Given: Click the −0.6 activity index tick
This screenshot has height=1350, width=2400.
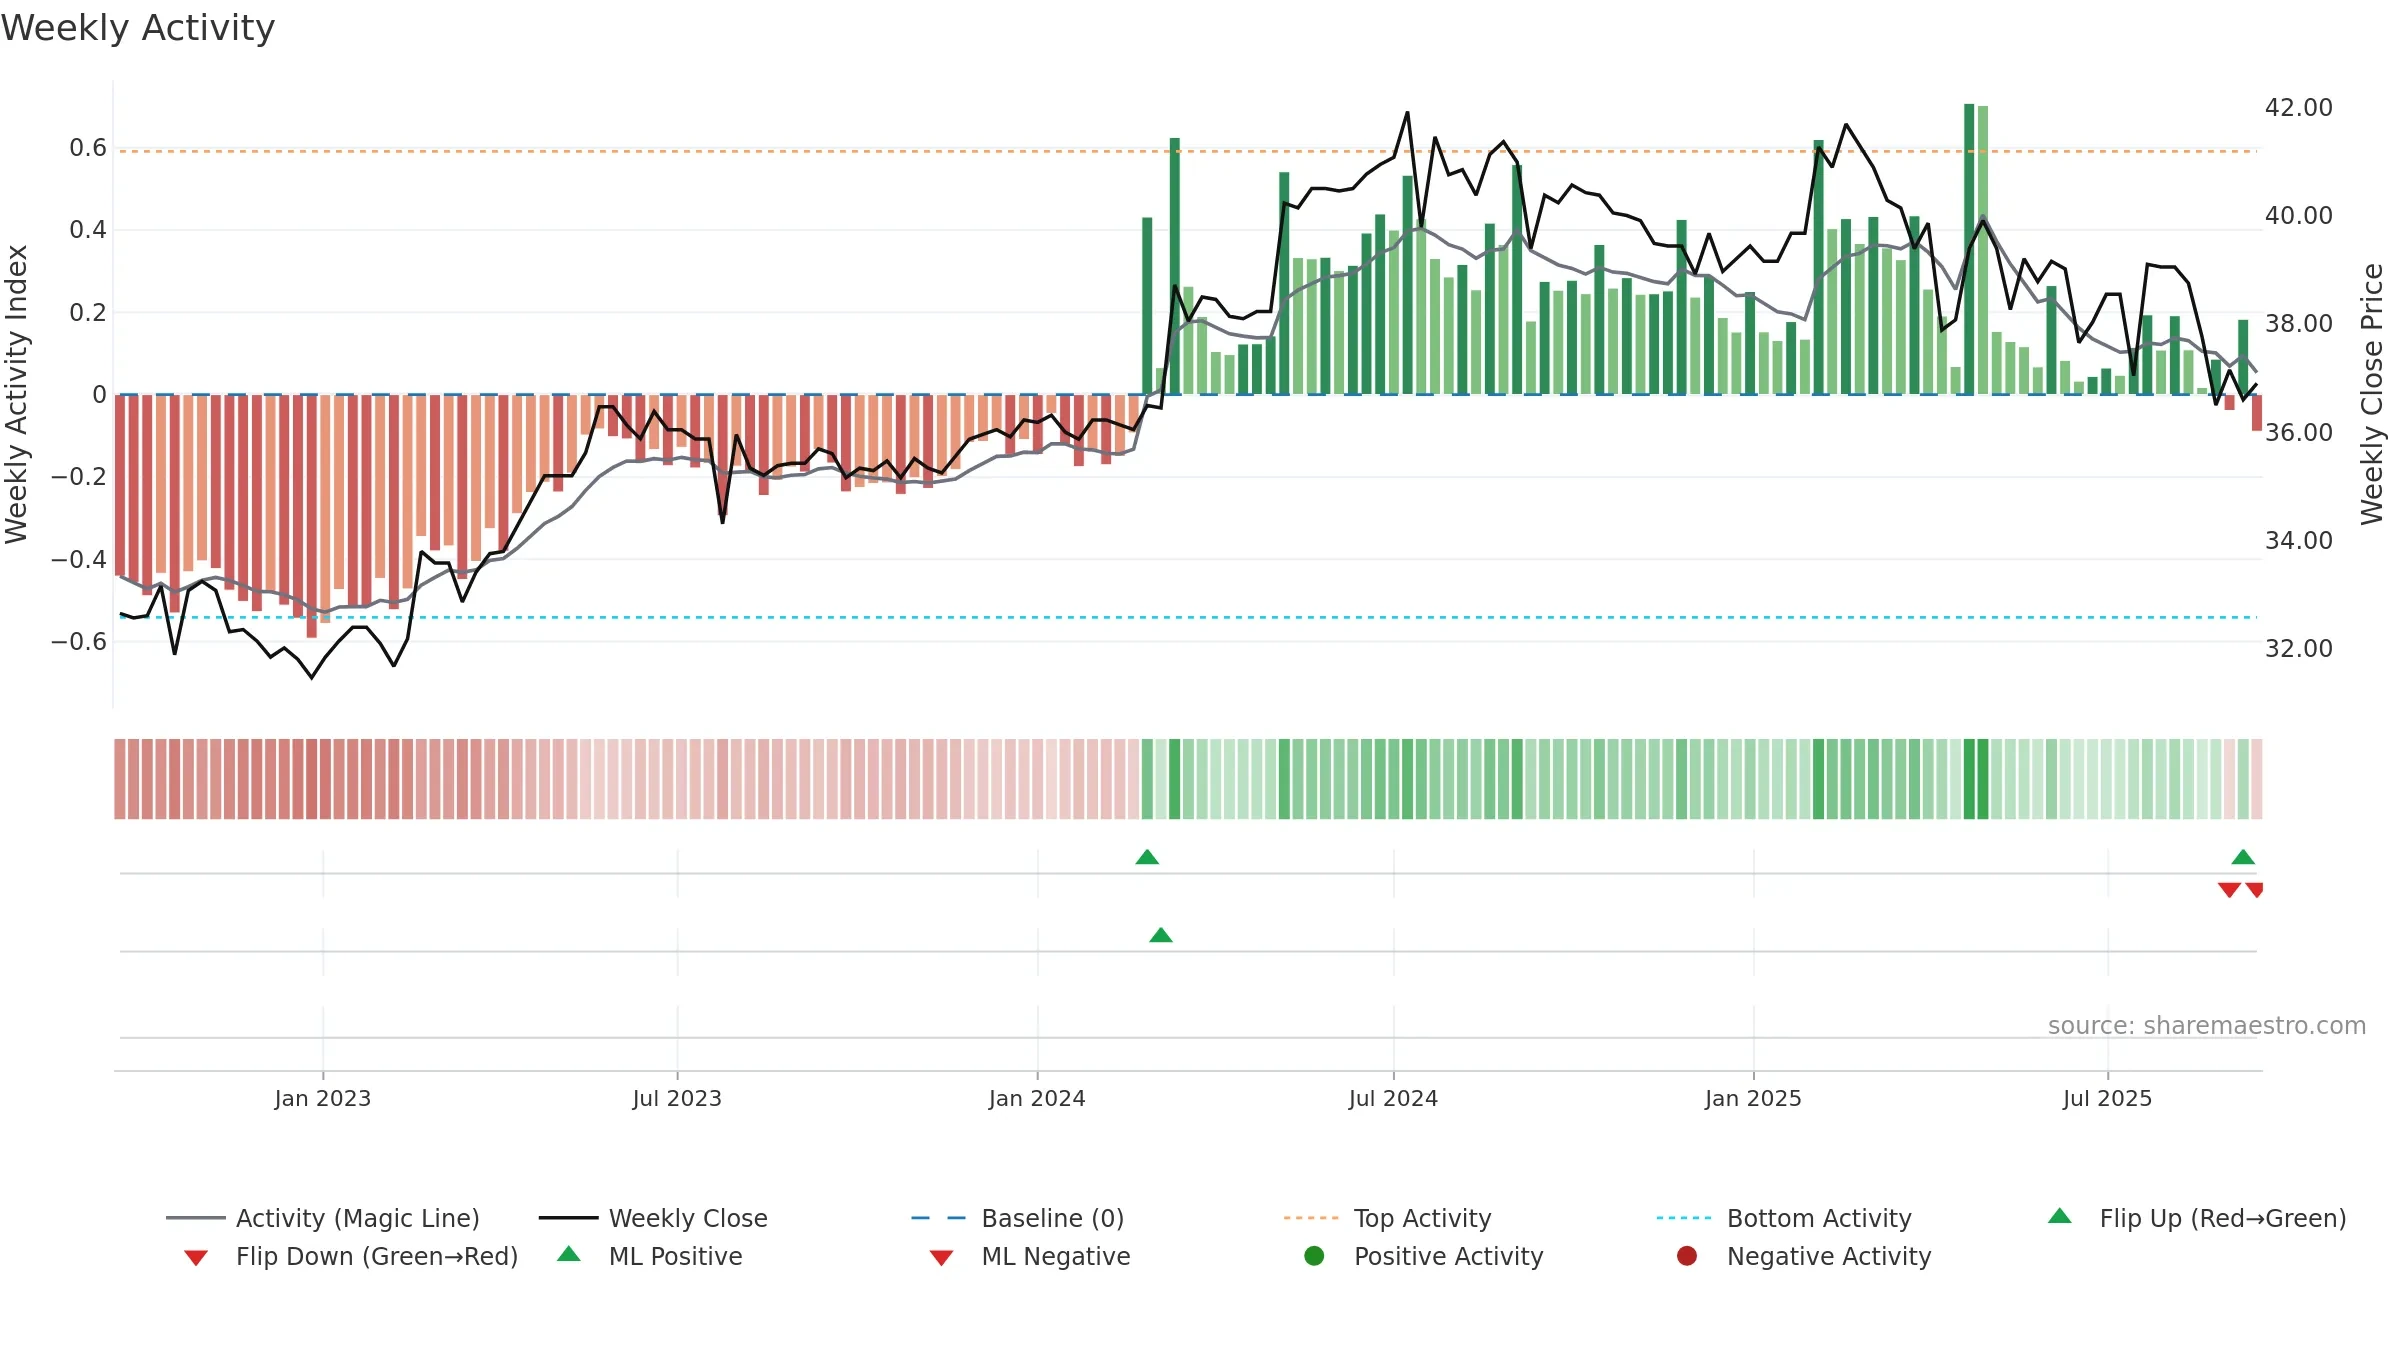Looking at the screenshot, I should [79, 641].
